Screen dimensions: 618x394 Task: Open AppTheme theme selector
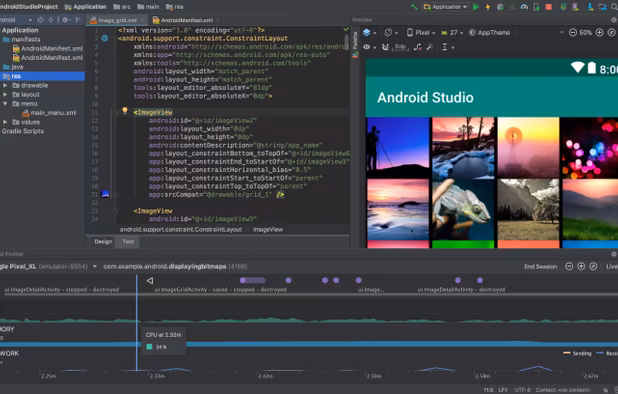(x=490, y=33)
